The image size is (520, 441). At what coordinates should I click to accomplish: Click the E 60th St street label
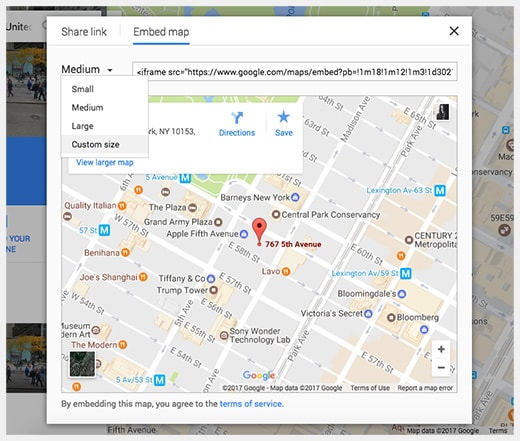pyautogui.click(x=366, y=254)
